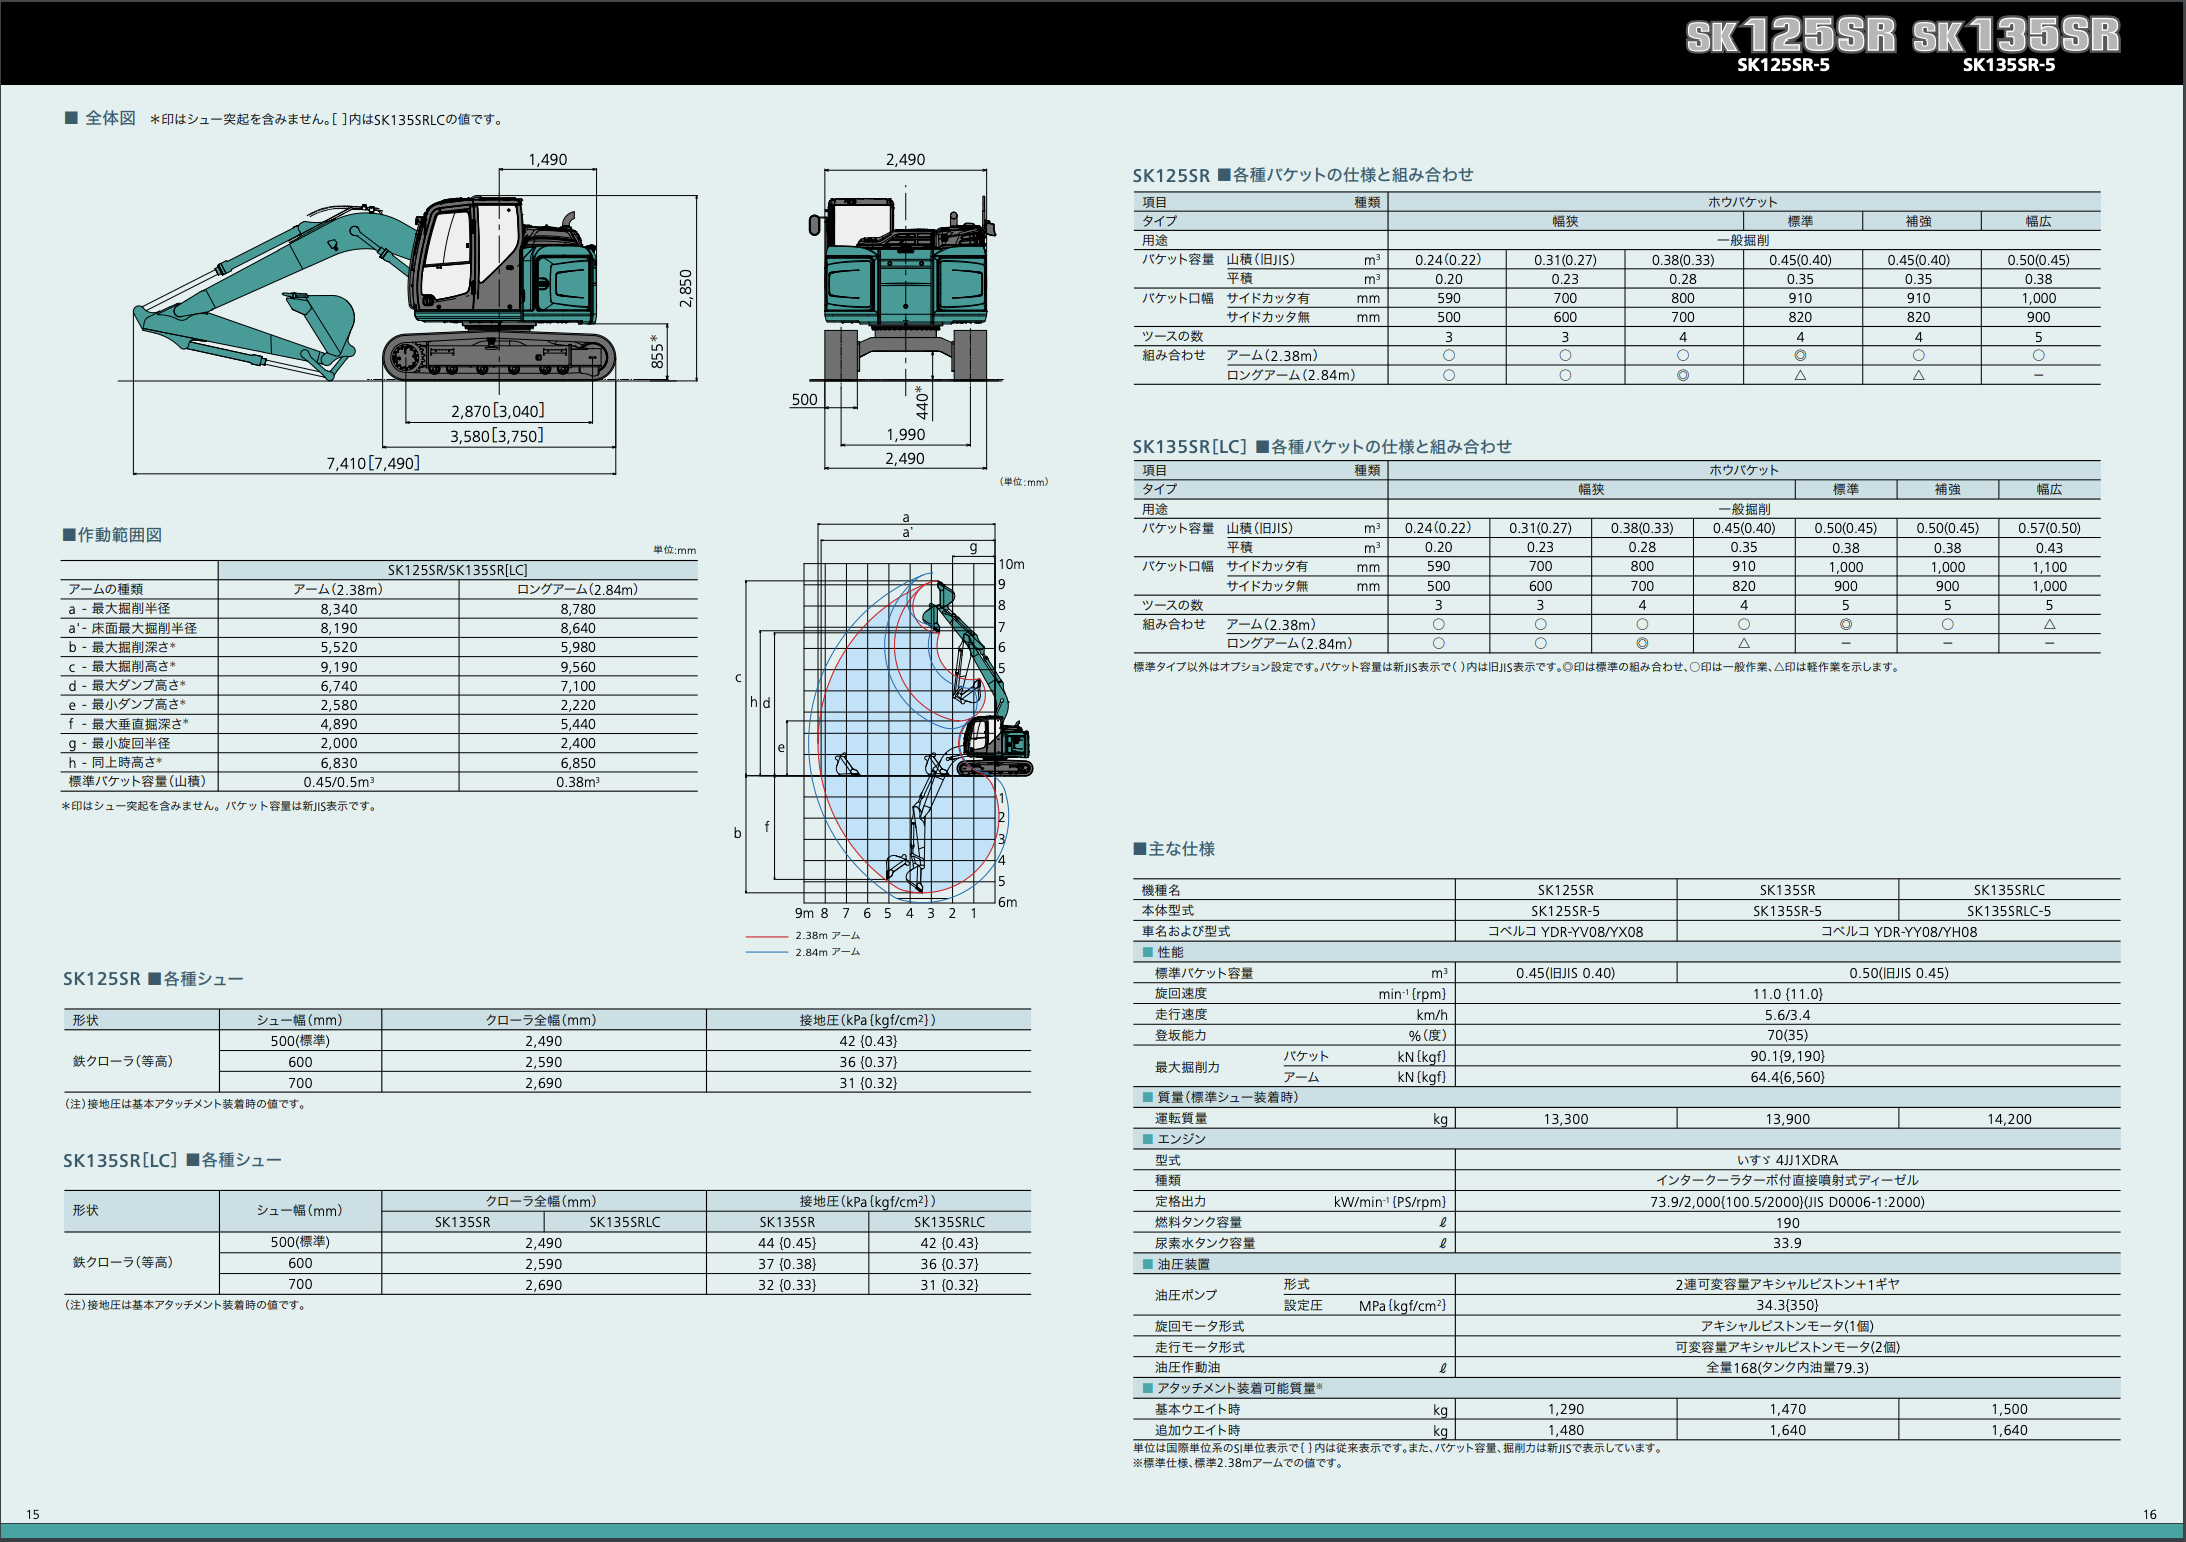The height and width of the screenshot is (1542, 2186).
Task: Click engine model いすゞ 4JJ1XDRA
Action: (x=1787, y=1160)
